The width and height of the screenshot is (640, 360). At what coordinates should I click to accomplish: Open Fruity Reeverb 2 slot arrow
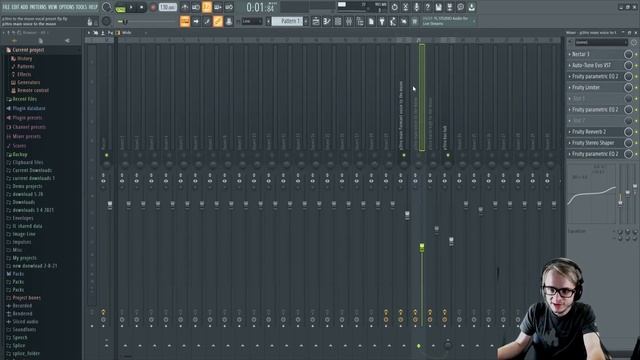570,132
